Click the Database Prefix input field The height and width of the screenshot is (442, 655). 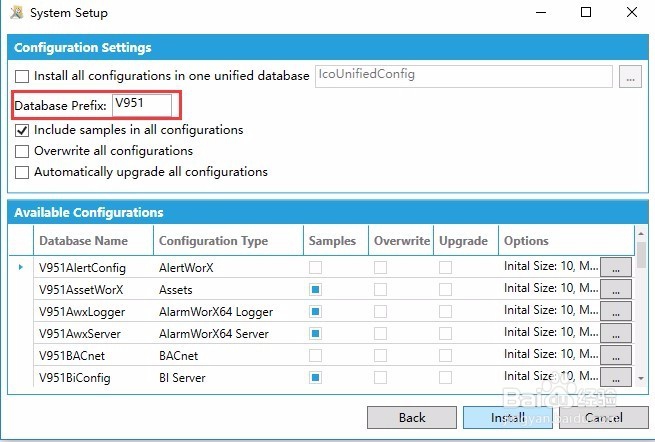142,105
